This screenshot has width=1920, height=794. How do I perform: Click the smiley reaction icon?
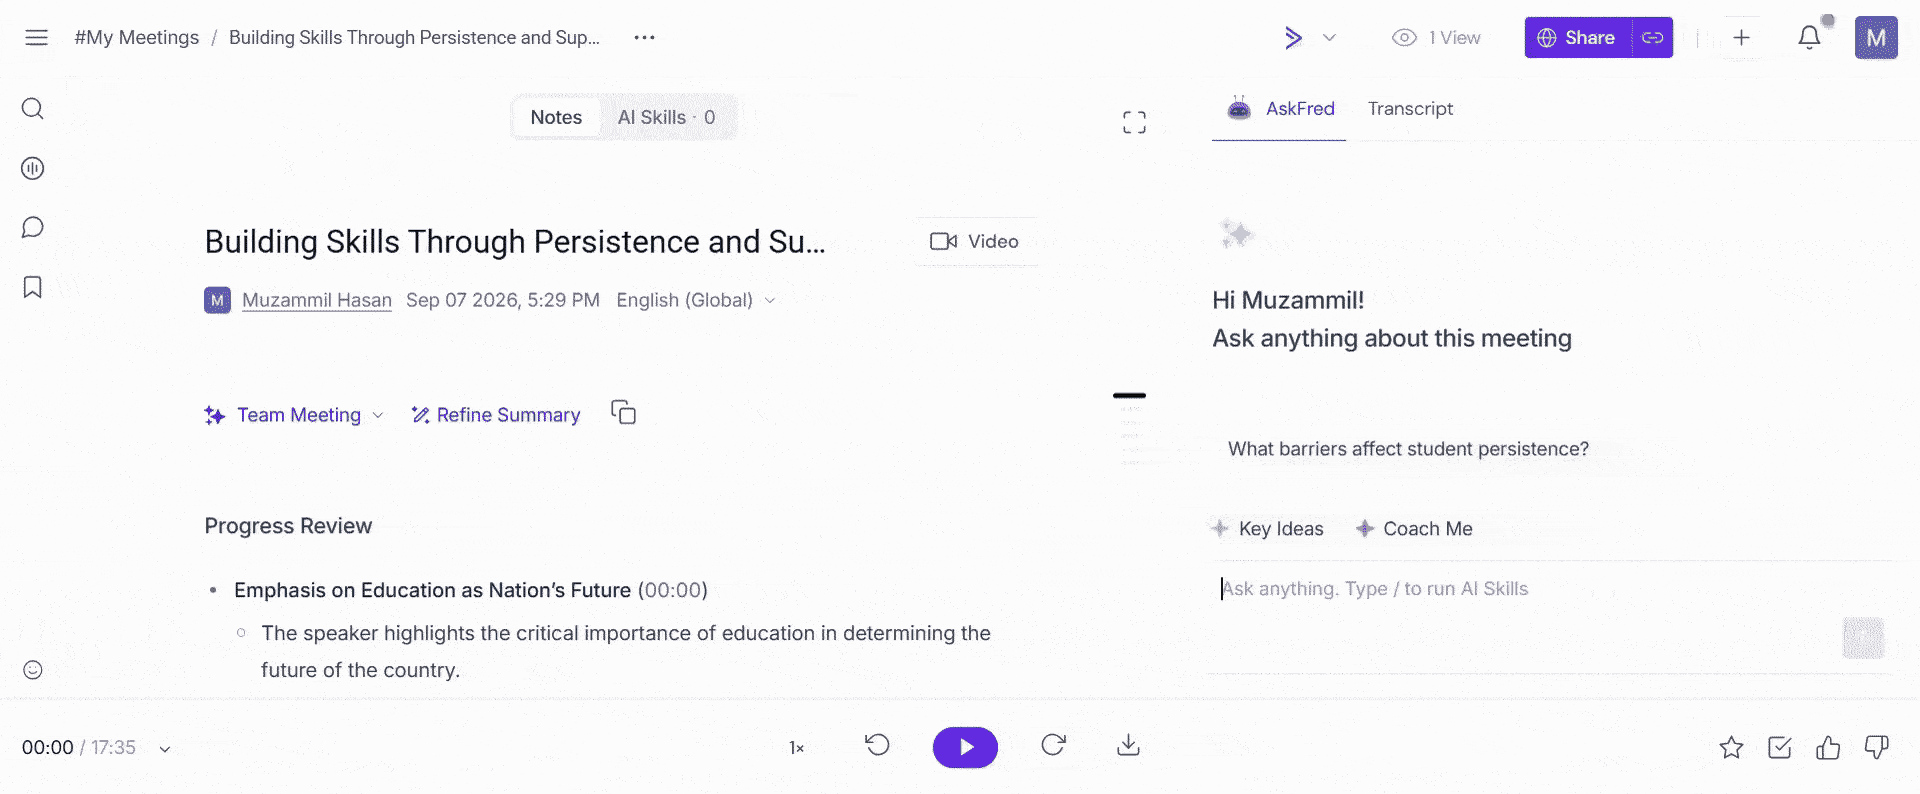[33, 670]
